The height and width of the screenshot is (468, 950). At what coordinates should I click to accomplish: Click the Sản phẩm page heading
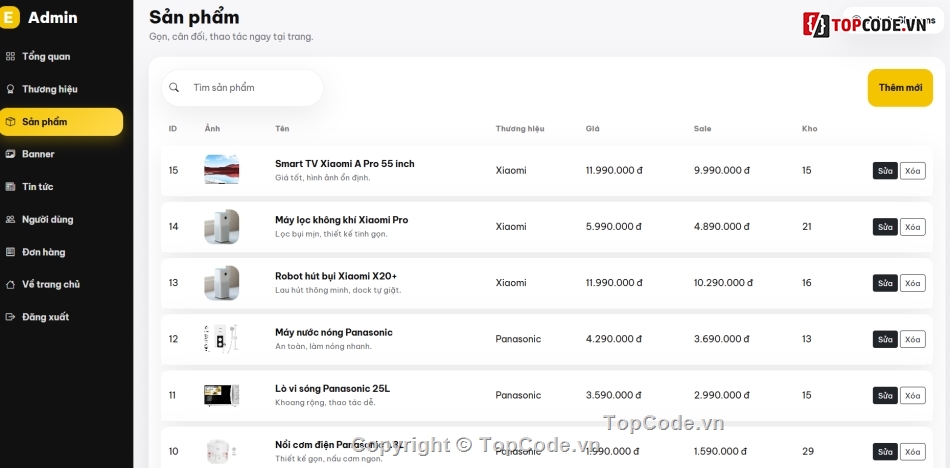coord(194,17)
